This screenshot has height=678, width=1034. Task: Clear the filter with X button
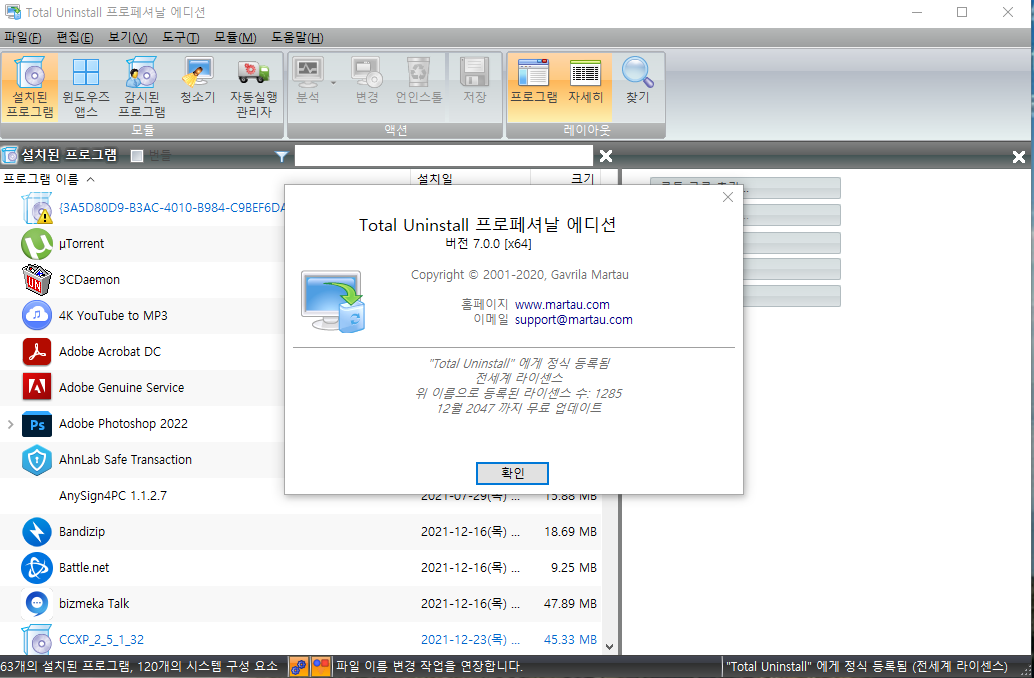[x=606, y=156]
